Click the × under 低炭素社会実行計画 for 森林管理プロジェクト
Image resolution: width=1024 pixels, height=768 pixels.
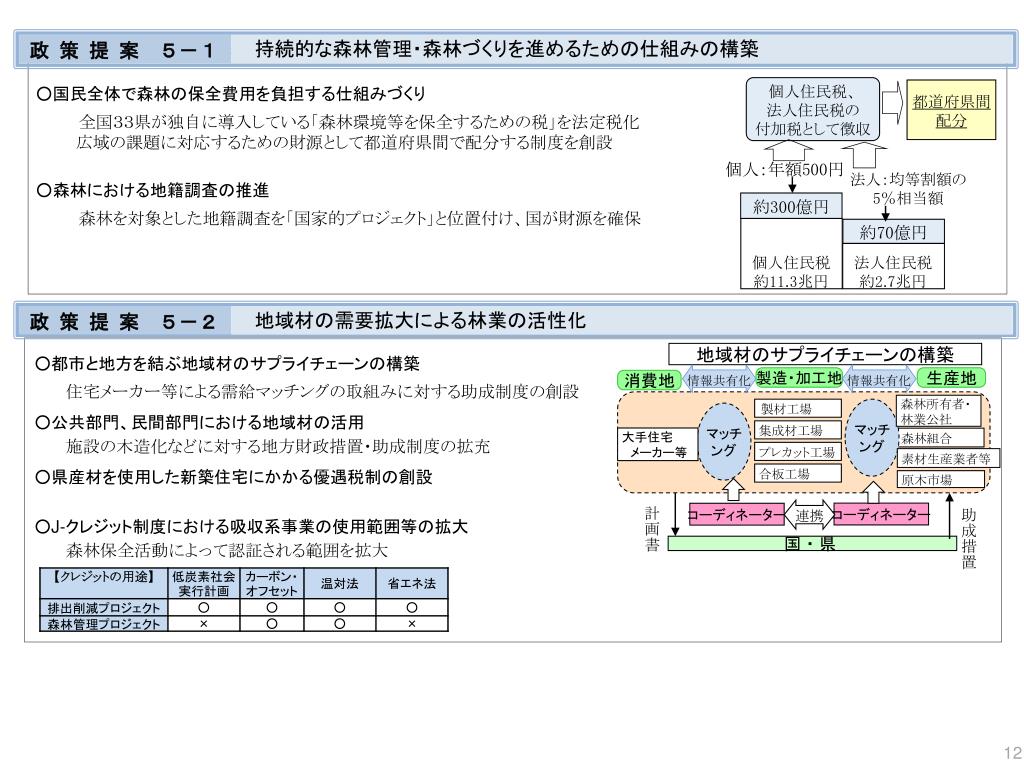[204, 624]
